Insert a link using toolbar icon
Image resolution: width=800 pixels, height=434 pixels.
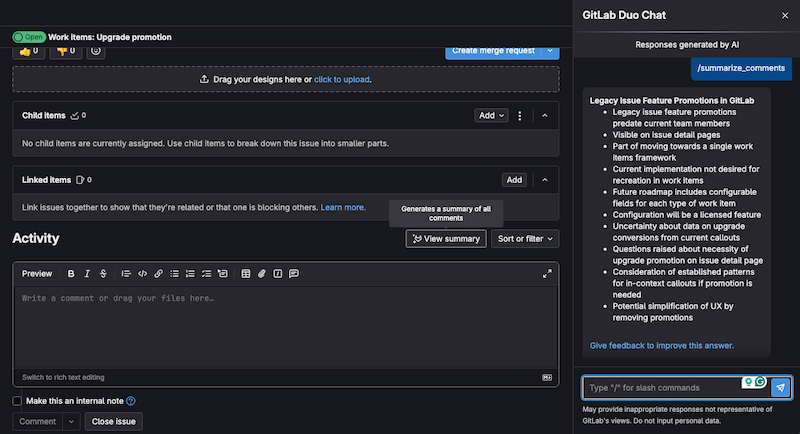pyautogui.click(x=158, y=273)
